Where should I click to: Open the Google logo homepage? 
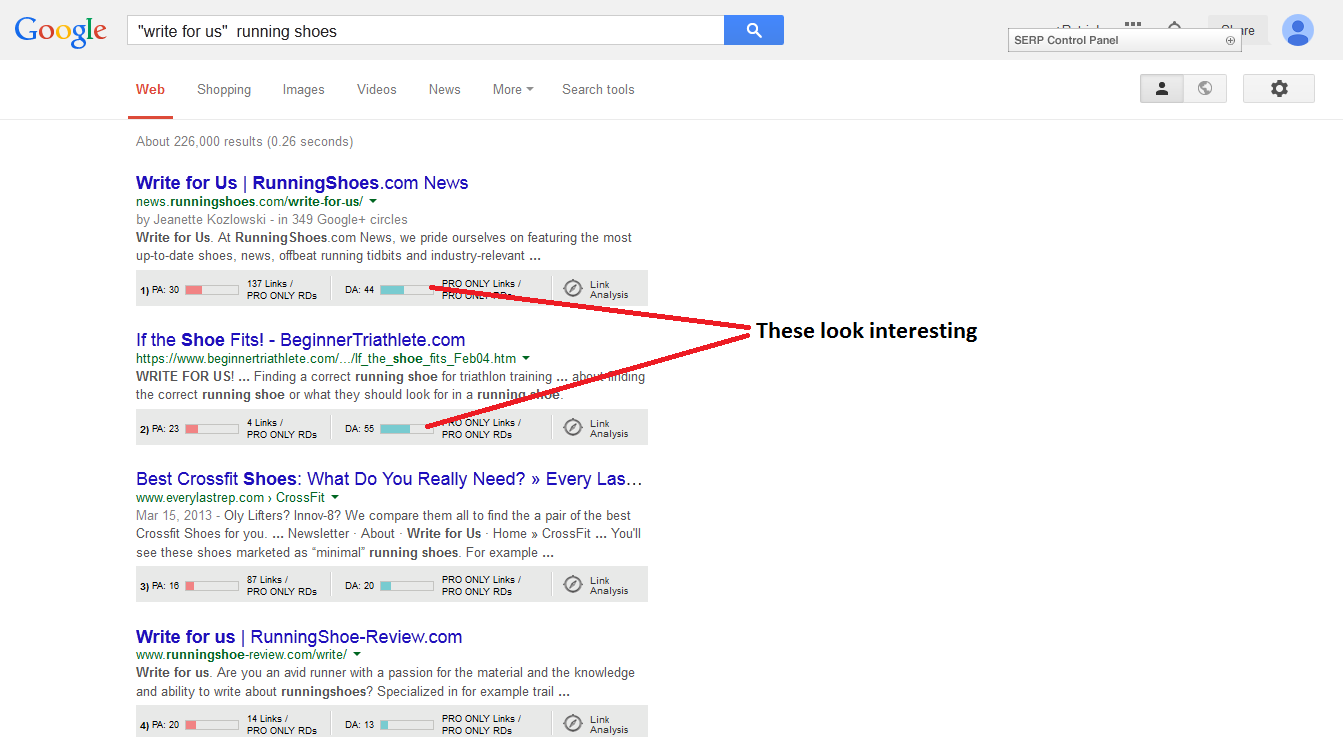click(60, 31)
